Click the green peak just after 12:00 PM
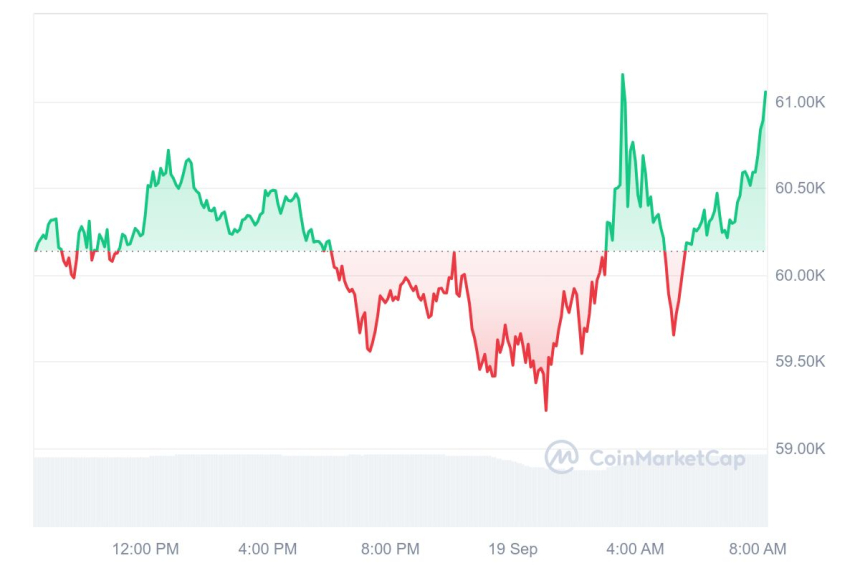 tap(168, 151)
